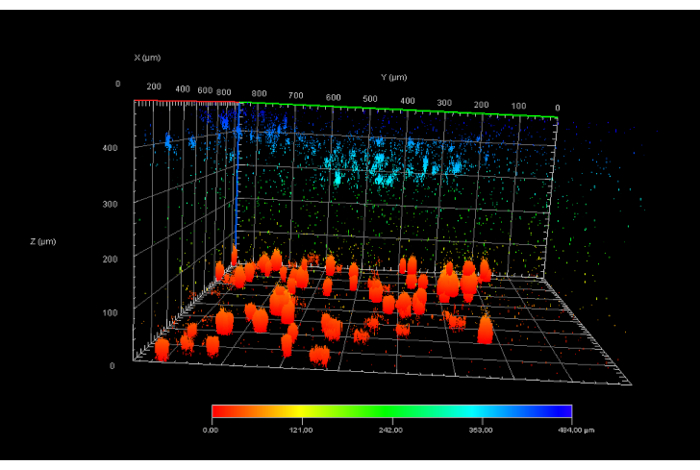Click the Y-axis tick label "300"
This screenshot has width=700, height=470.
click(x=444, y=103)
